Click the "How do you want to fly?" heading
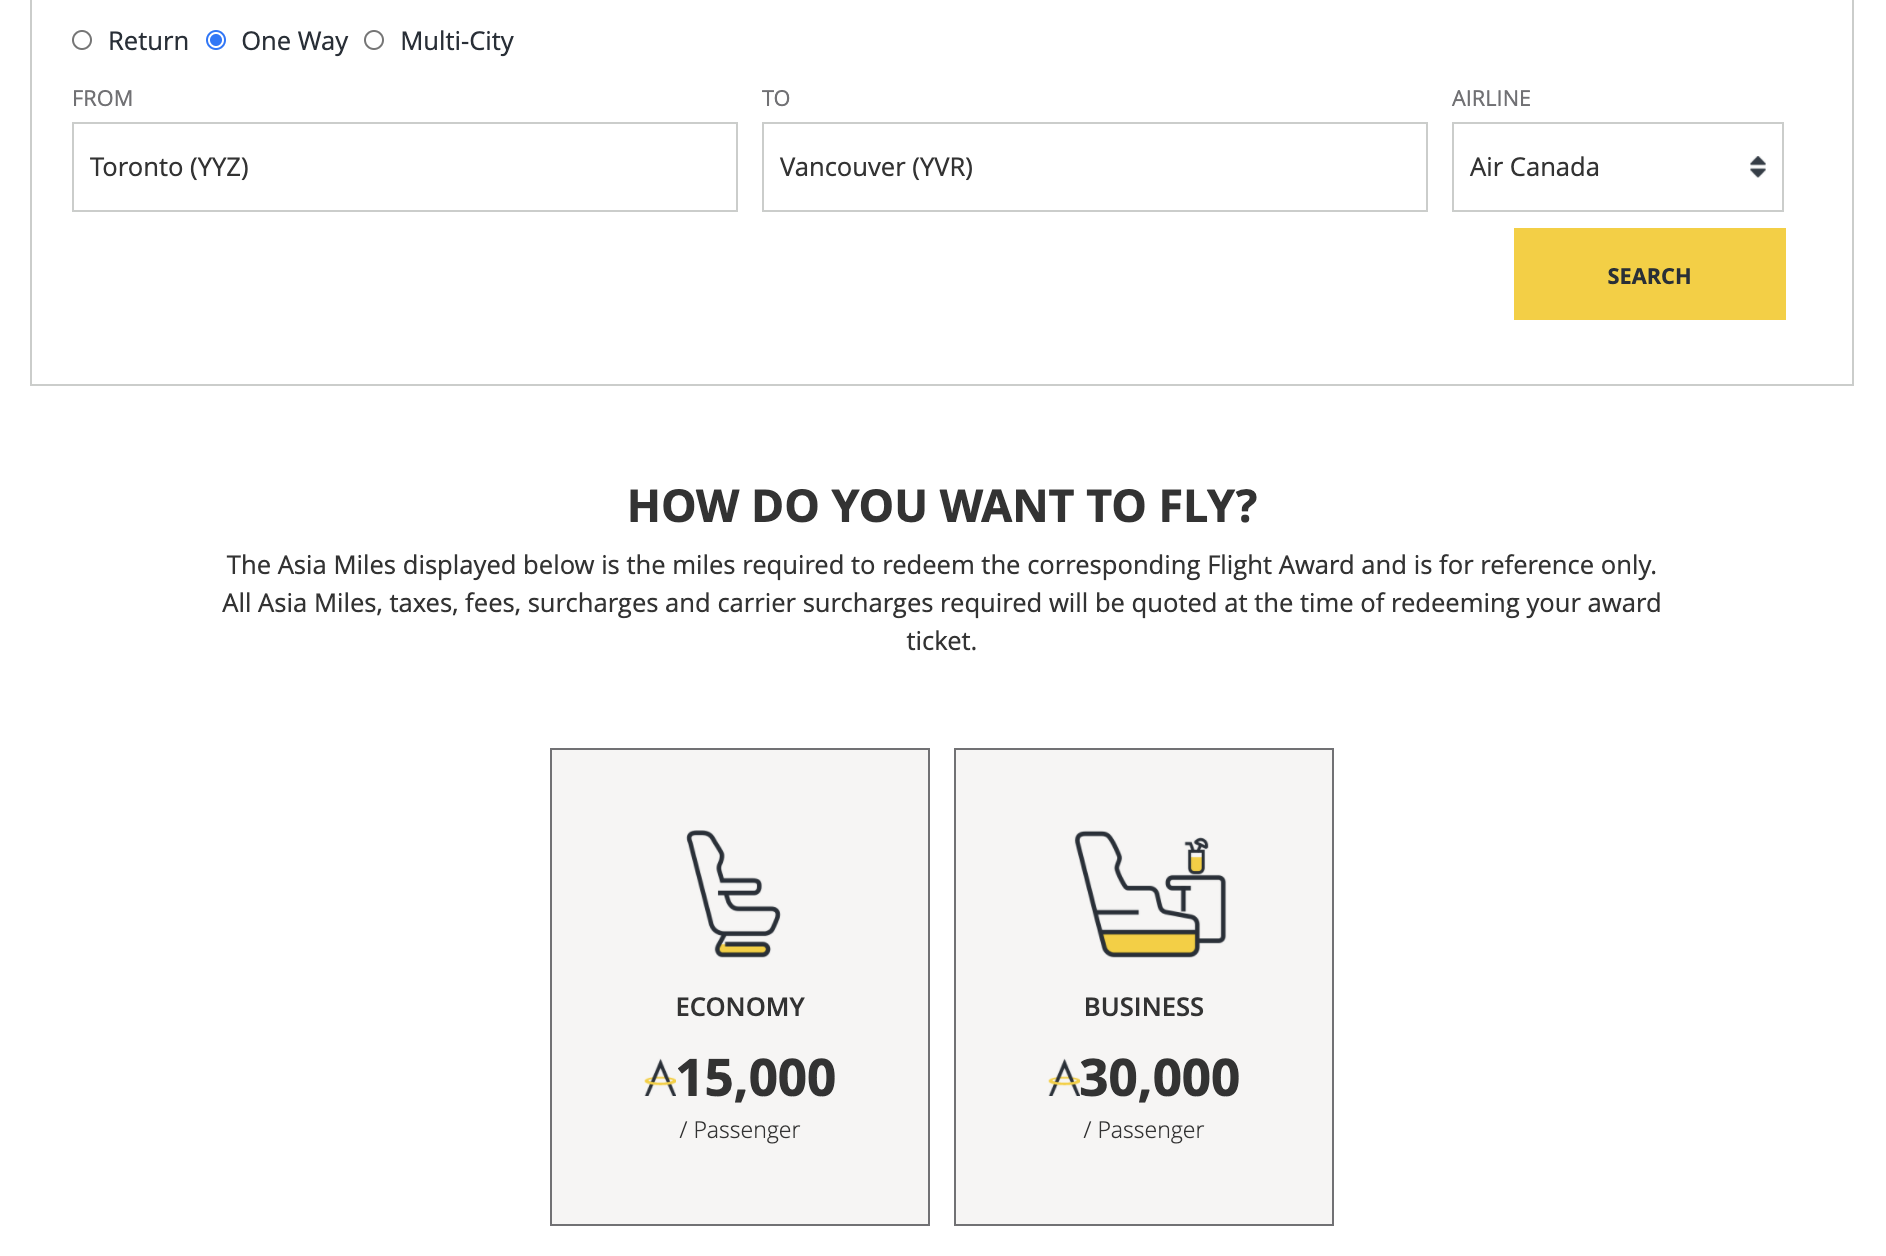 pyautogui.click(x=942, y=506)
